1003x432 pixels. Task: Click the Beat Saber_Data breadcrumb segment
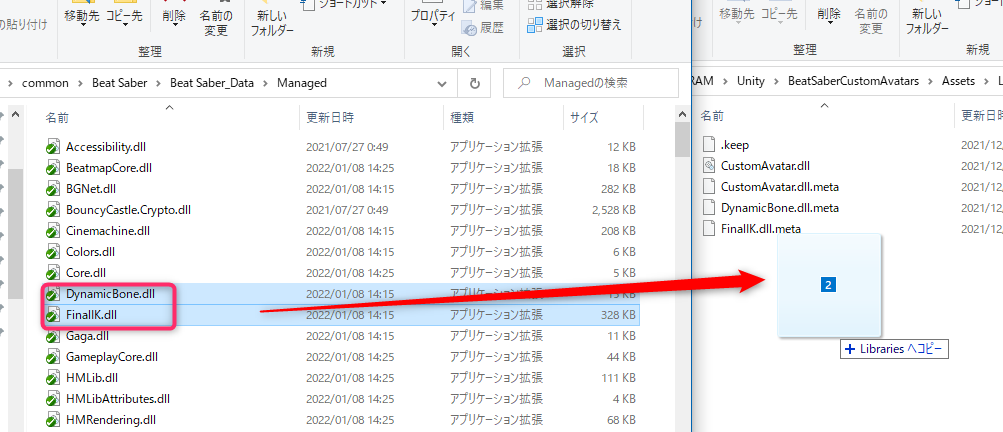(x=212, y=83)
